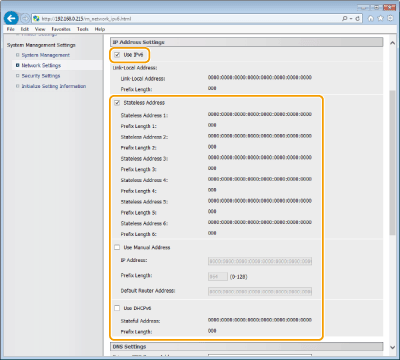Click the System Management Settings heading

click(x=41, y=45)
